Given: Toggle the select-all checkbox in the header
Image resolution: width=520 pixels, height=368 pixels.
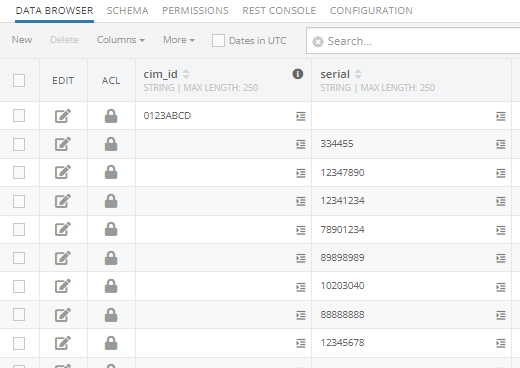Looking at the screenshot, I should click(x=19, y=80).
